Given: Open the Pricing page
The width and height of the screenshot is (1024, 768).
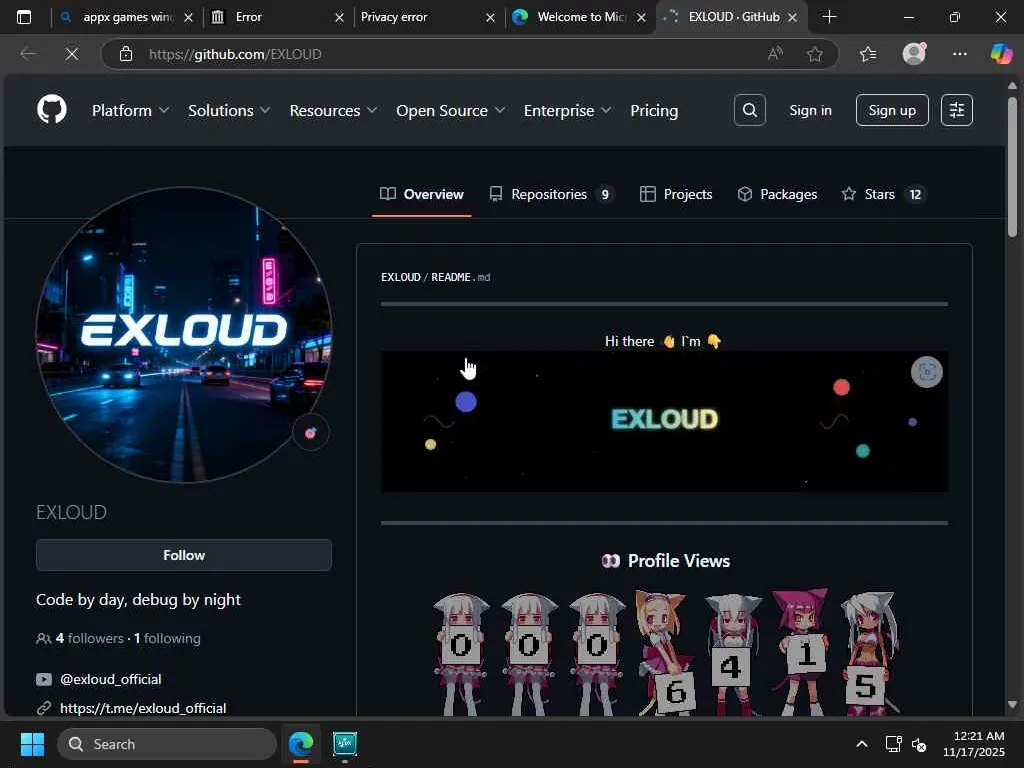Looking at the screenshot, I should point(654,110).
